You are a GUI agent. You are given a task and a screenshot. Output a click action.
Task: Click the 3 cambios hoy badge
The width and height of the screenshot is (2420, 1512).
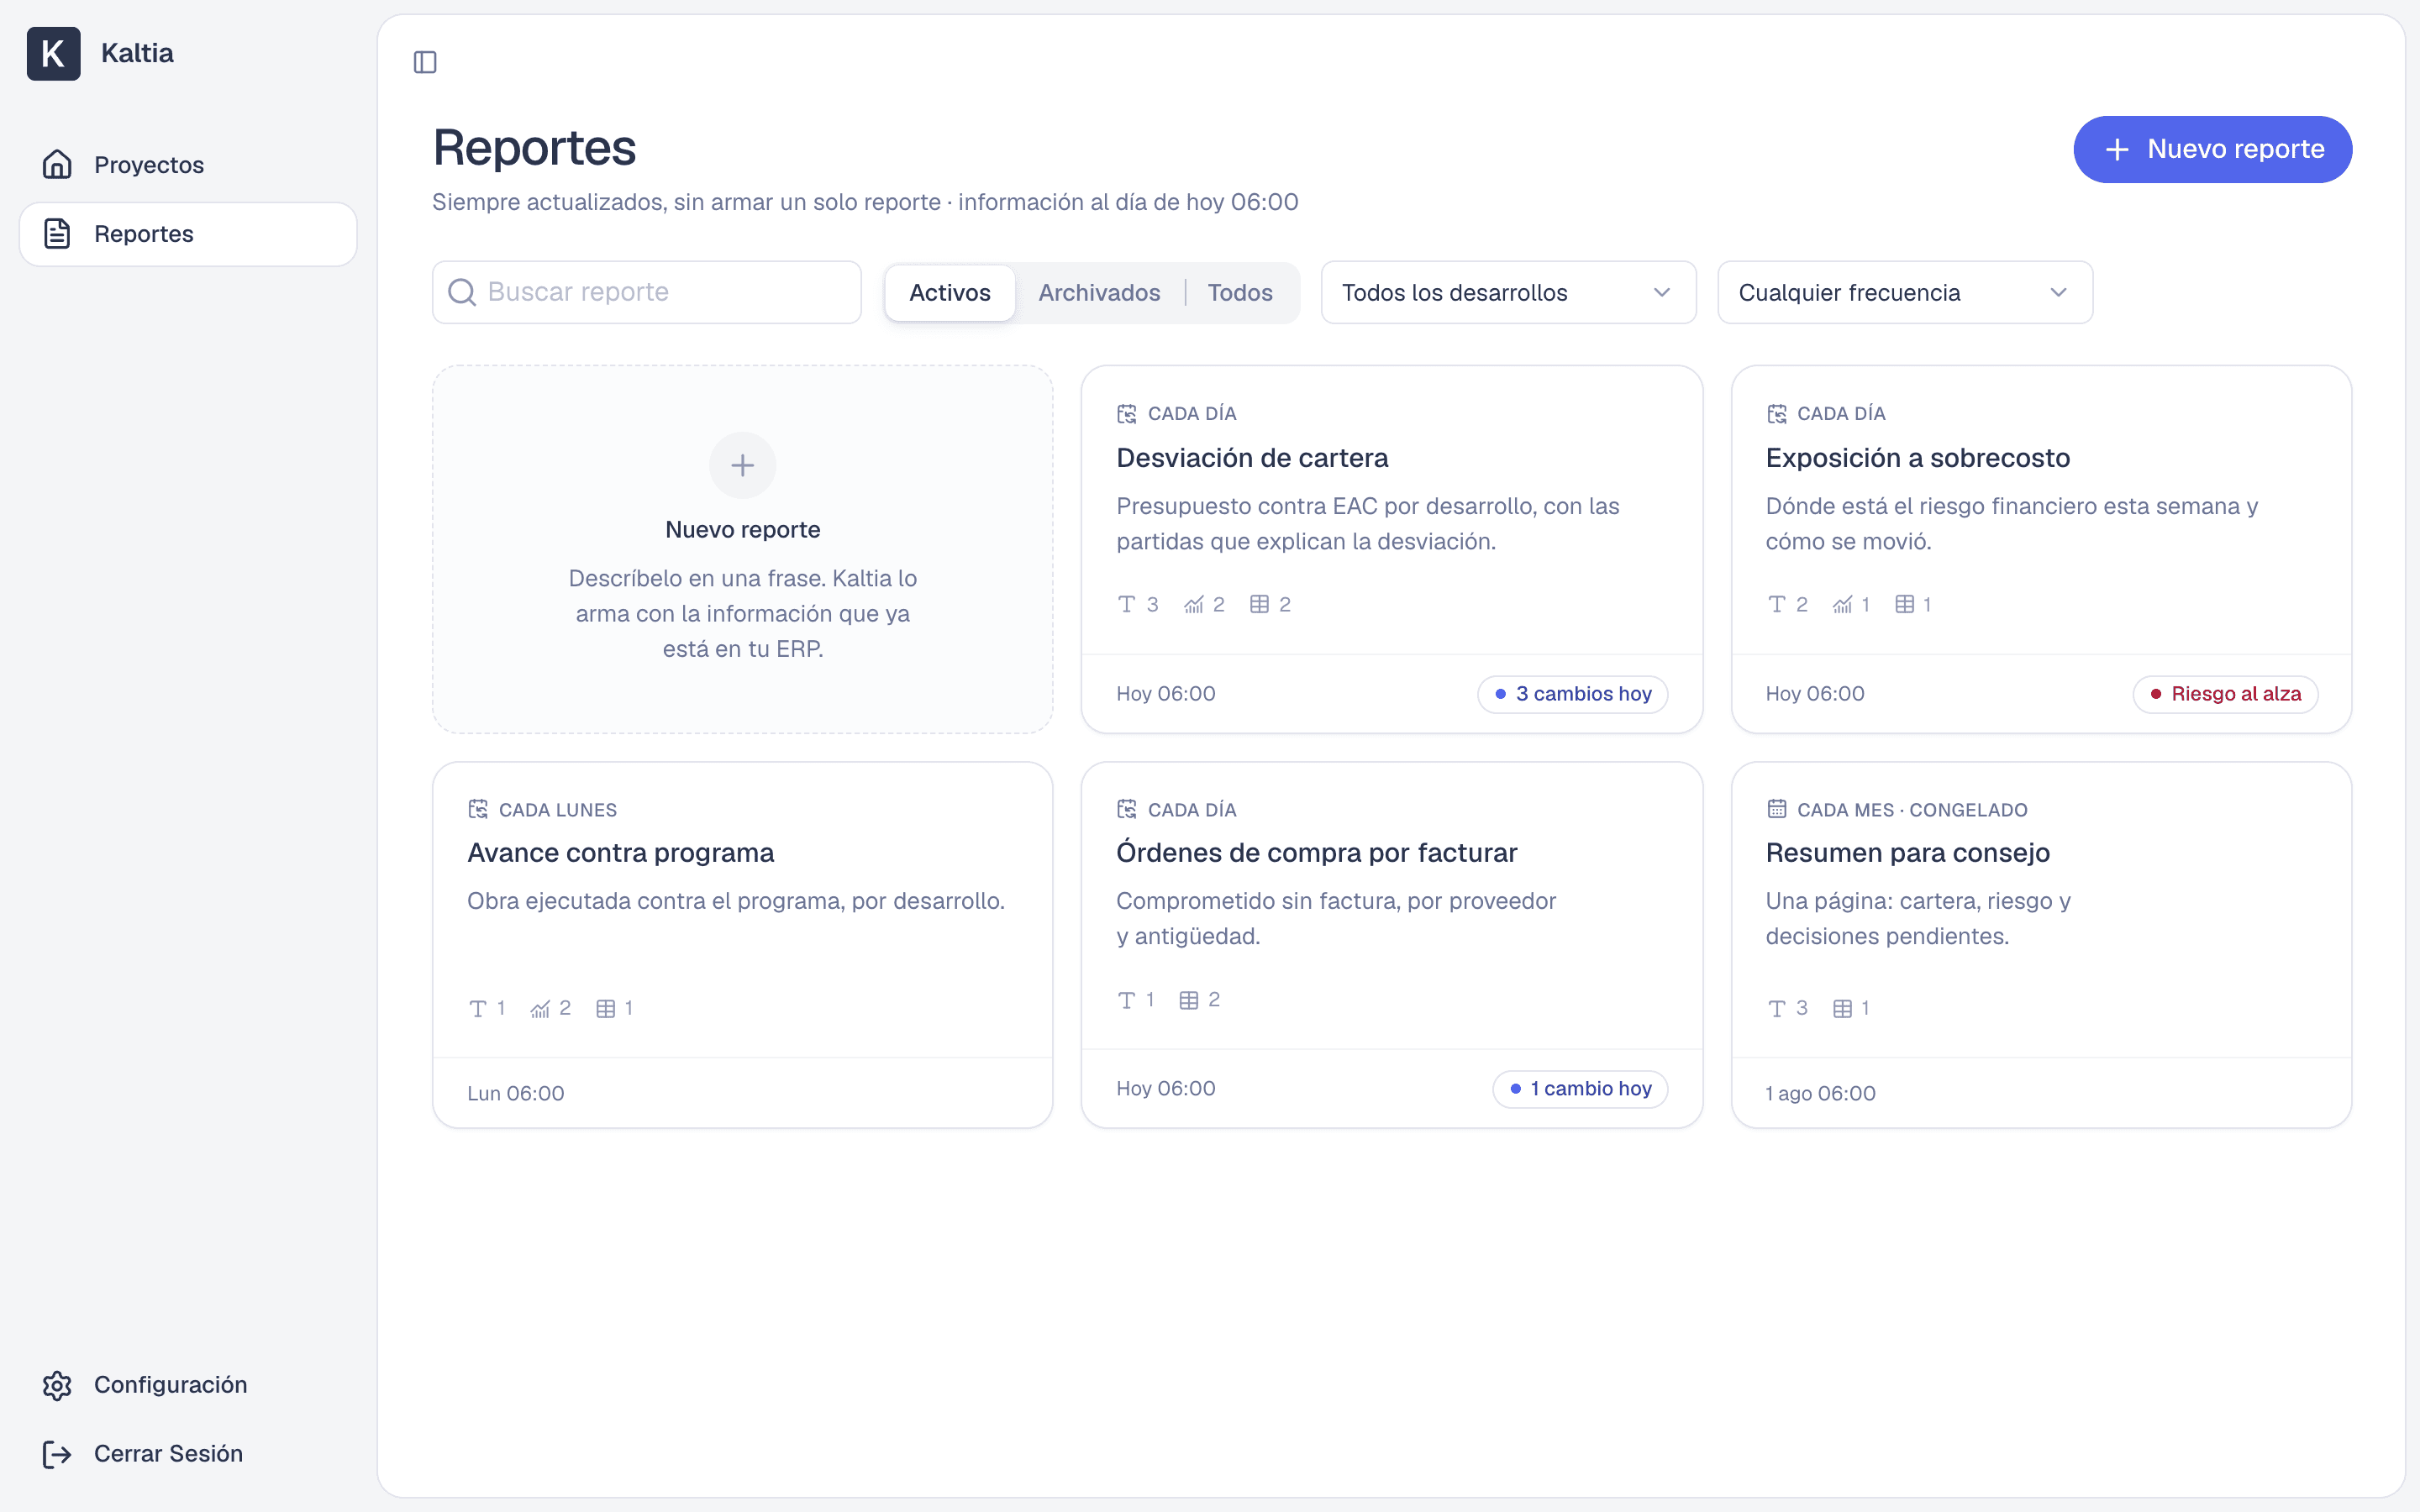pyautogui.click(x=1572, y=694)
